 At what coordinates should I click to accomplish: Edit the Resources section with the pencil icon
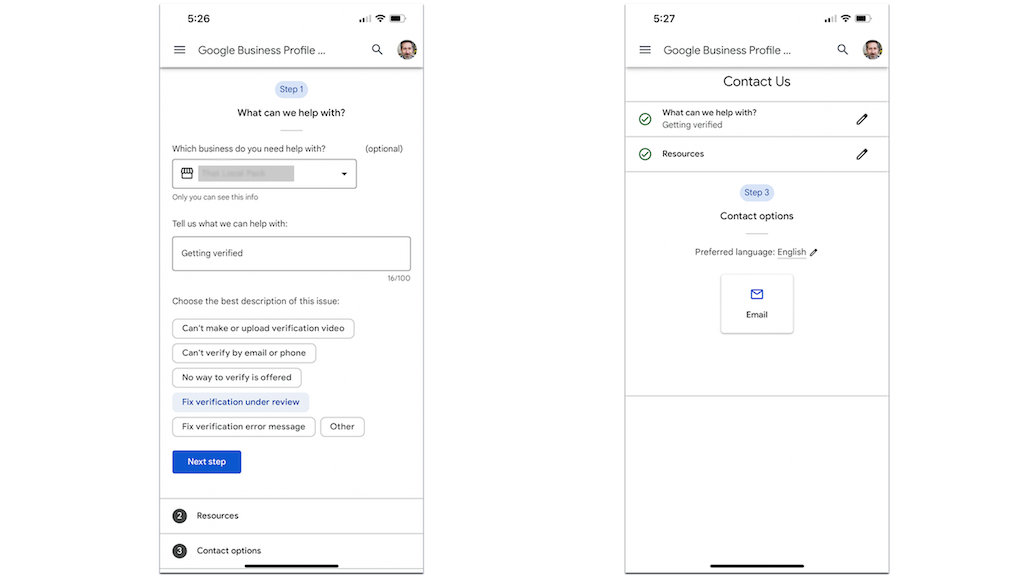click(x=862, y=153)
